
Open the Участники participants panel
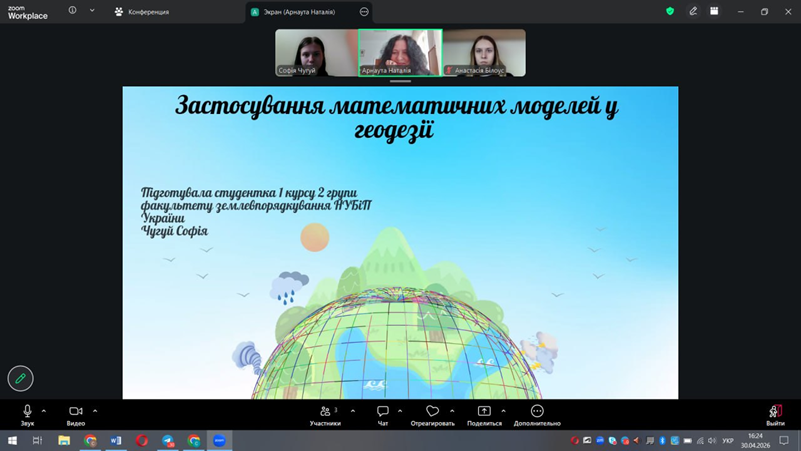pos(325,415)
